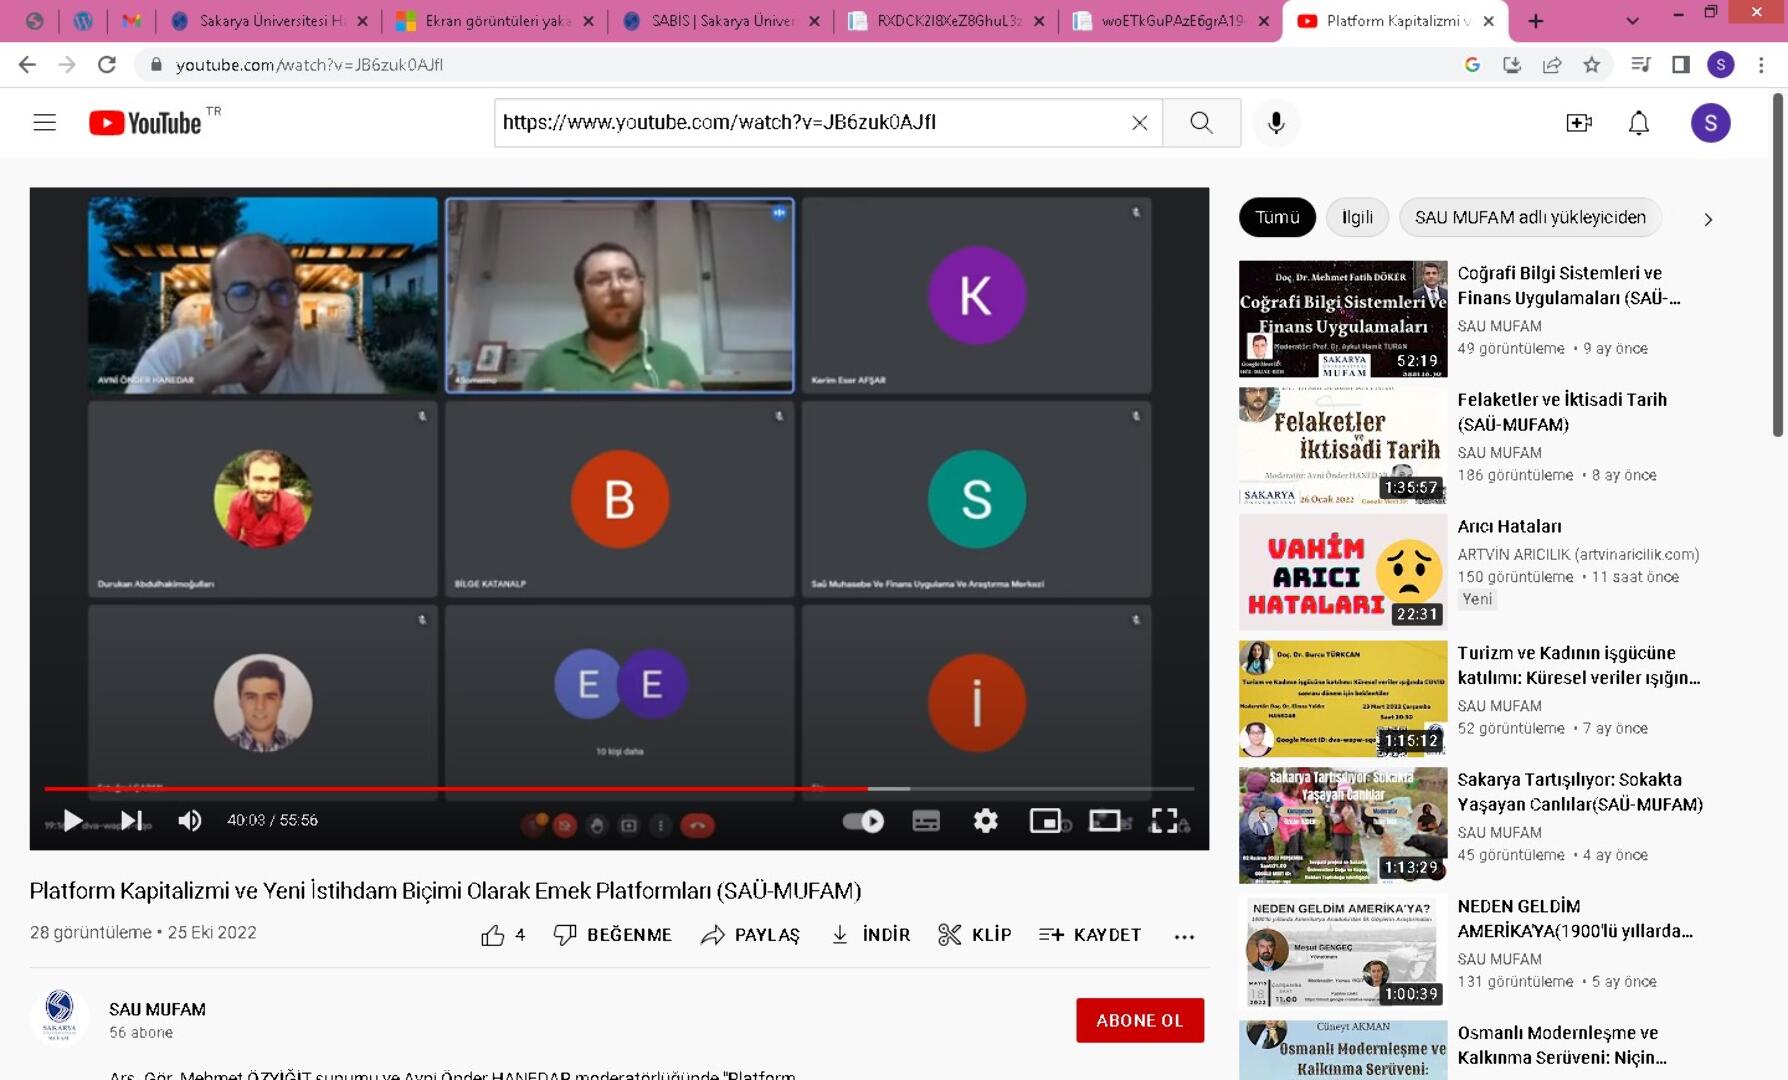Switch to the Sakarya Üniversitesi tab

270,21
